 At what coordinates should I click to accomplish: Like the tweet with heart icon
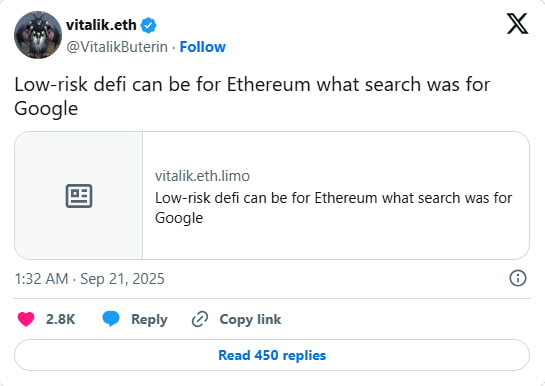[x=26, y=319]
